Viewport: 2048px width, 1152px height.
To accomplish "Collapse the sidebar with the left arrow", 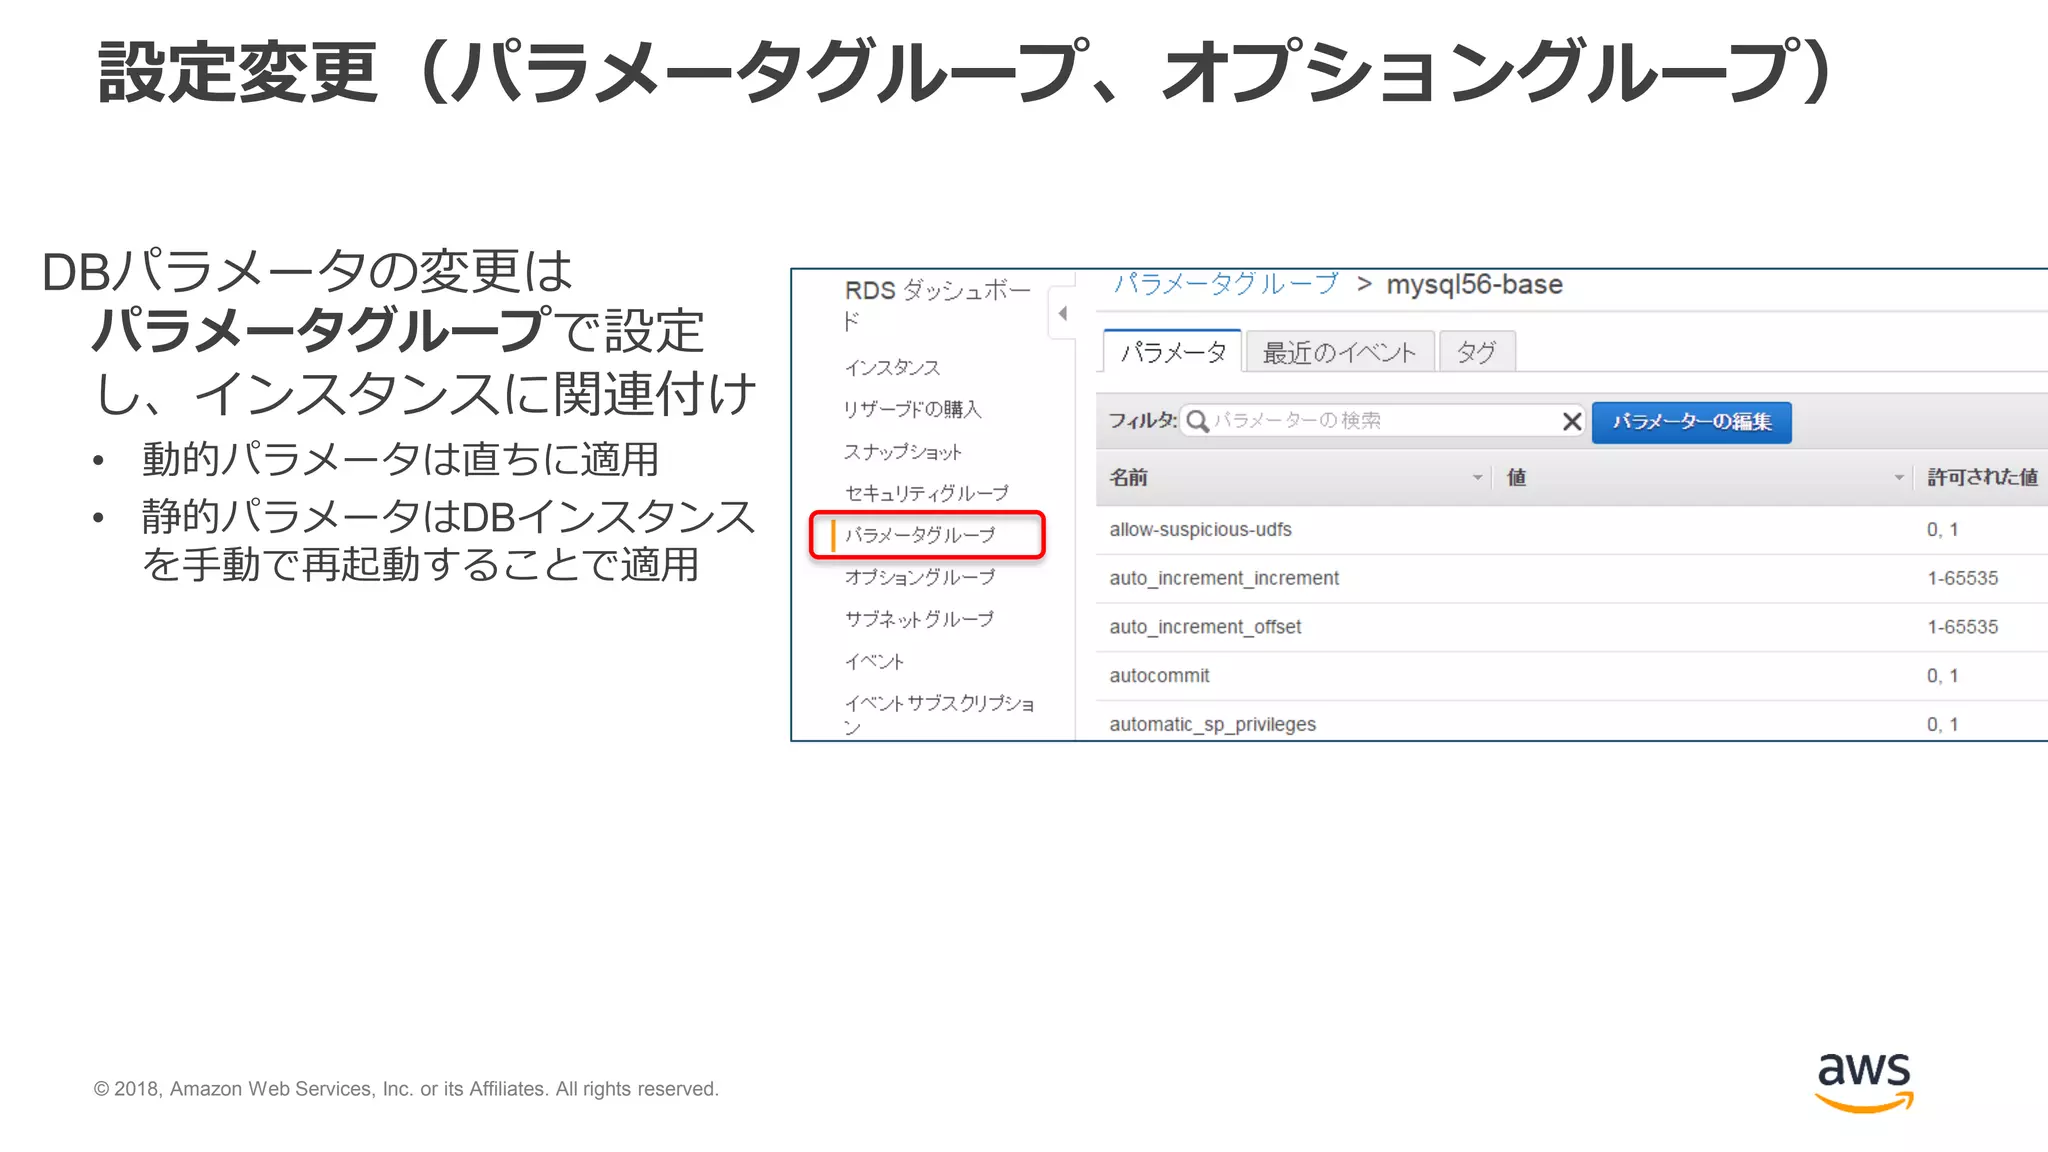I will [1062, 313].
